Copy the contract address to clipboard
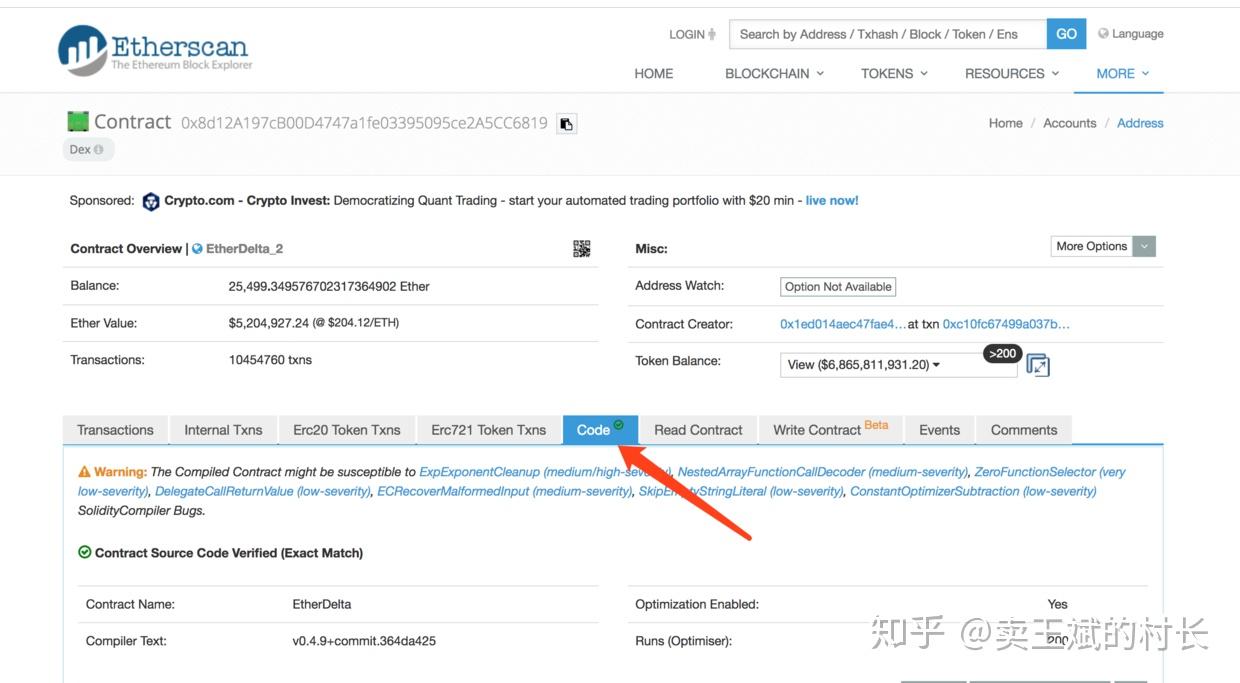This screenshot has width=1240, height=683. tap(567, 124)
